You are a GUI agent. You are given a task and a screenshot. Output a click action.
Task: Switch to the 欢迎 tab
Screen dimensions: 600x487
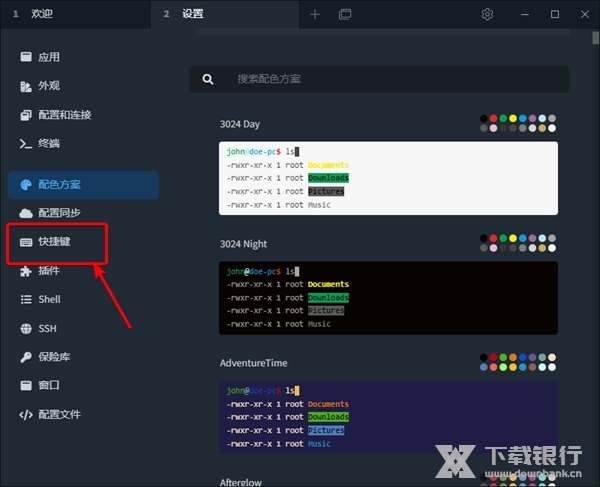75,14
